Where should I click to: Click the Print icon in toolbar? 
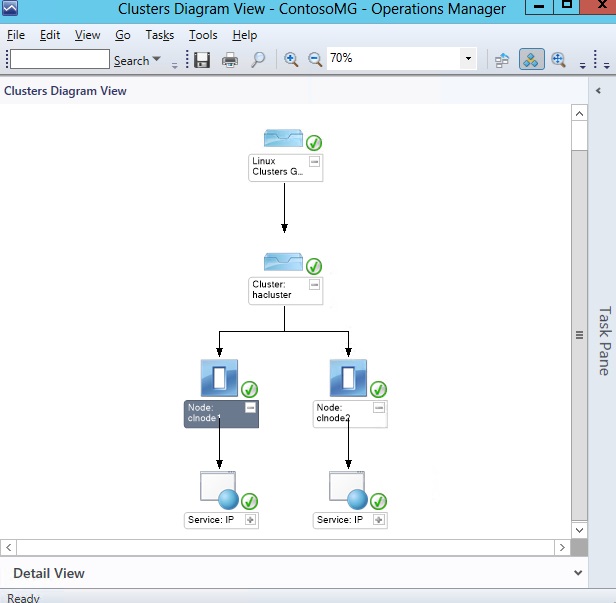[x=230, y=60]
